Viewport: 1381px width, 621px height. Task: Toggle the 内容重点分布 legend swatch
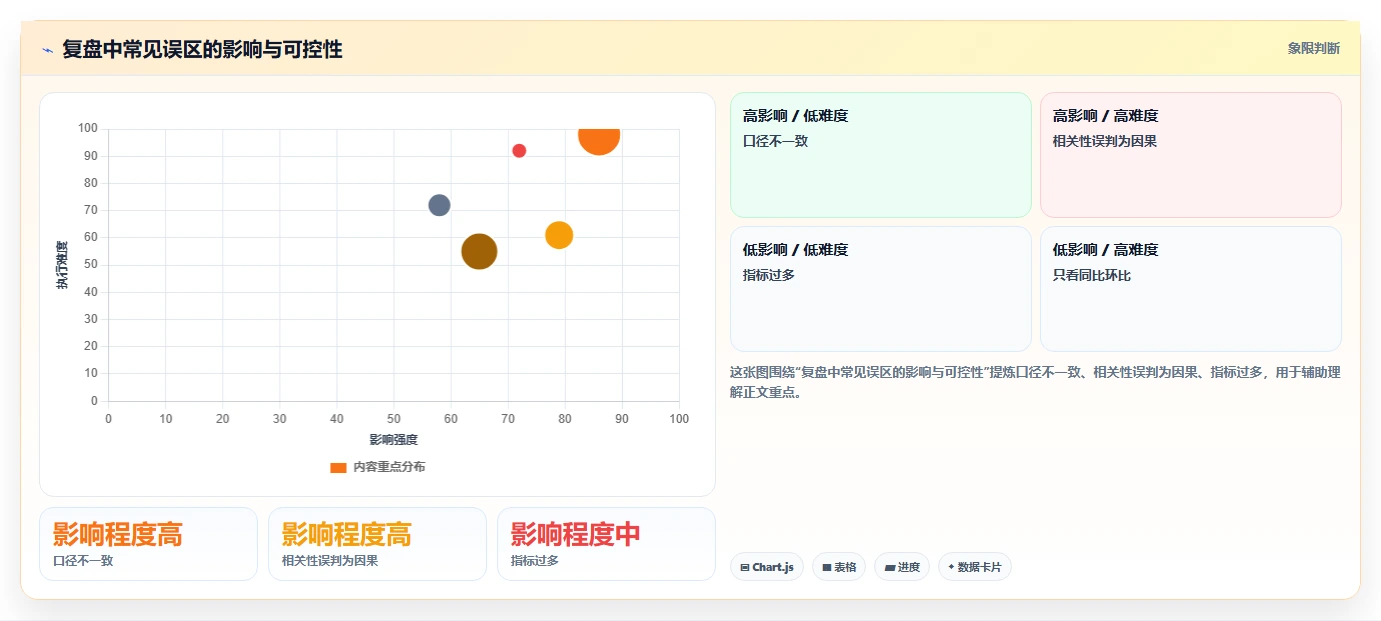pos(338,467)
